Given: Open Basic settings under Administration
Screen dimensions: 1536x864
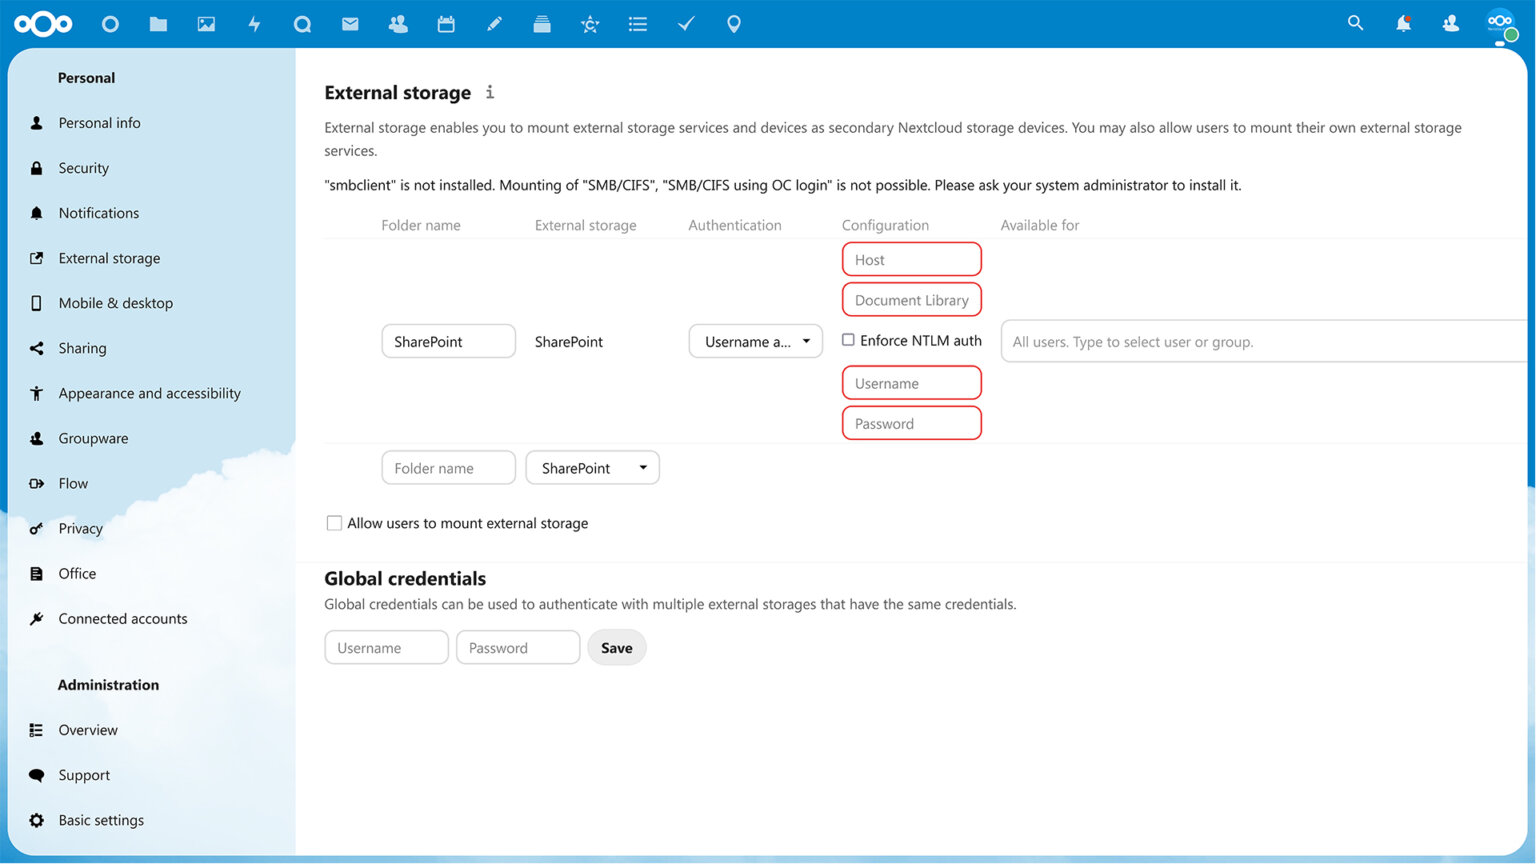Looking at the screenshot, I should pos(100,820).
